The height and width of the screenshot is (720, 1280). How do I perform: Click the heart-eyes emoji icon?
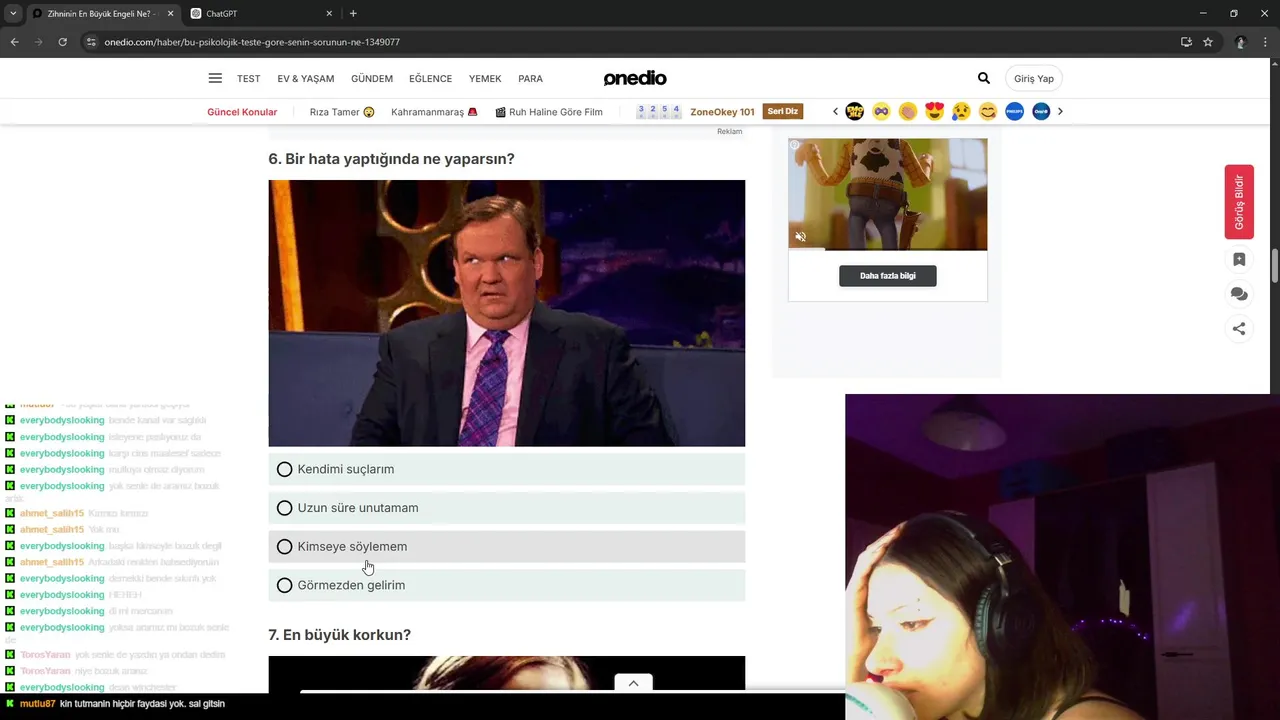934,112
